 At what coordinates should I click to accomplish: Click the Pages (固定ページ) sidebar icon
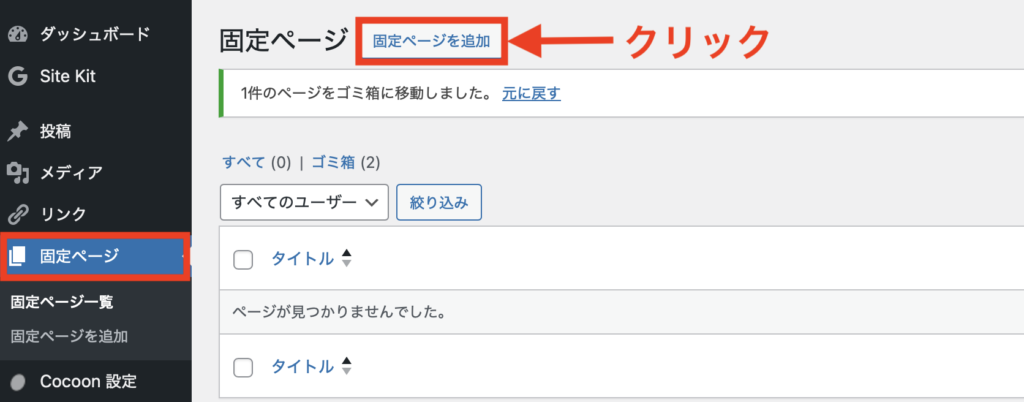pyautogui.click(x=18, y=257)
